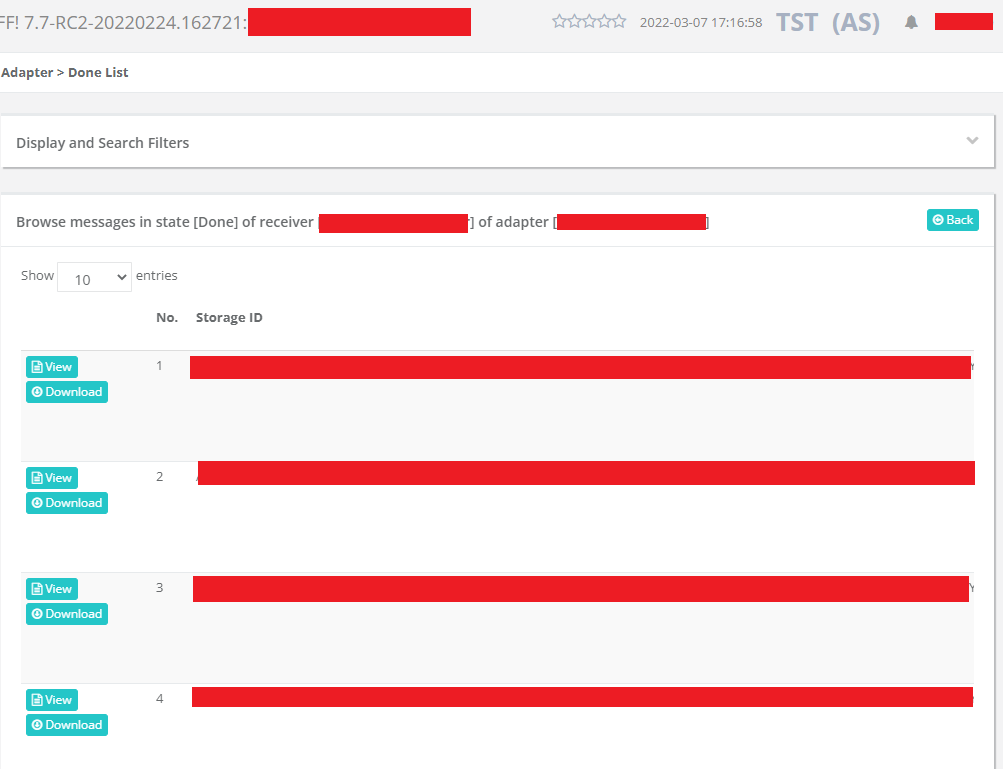Open the notification bell

click(x=910, y=21)
